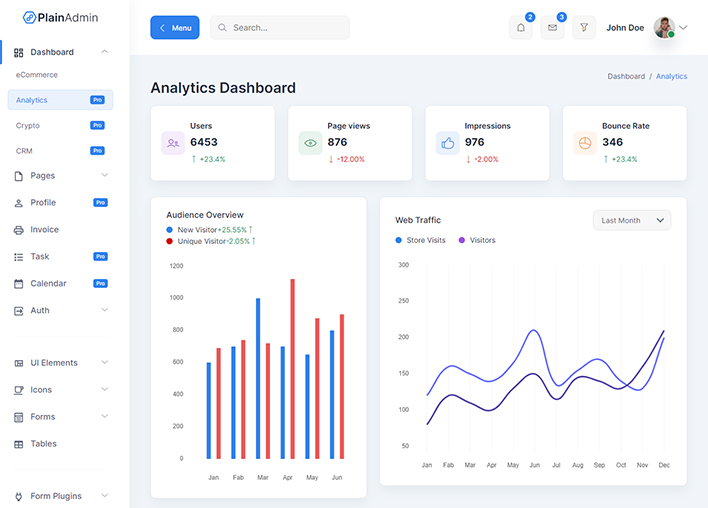The image size is (708, 508).
Task: Click the PlainAdmin logo
Action: click(x=61, y=18)
